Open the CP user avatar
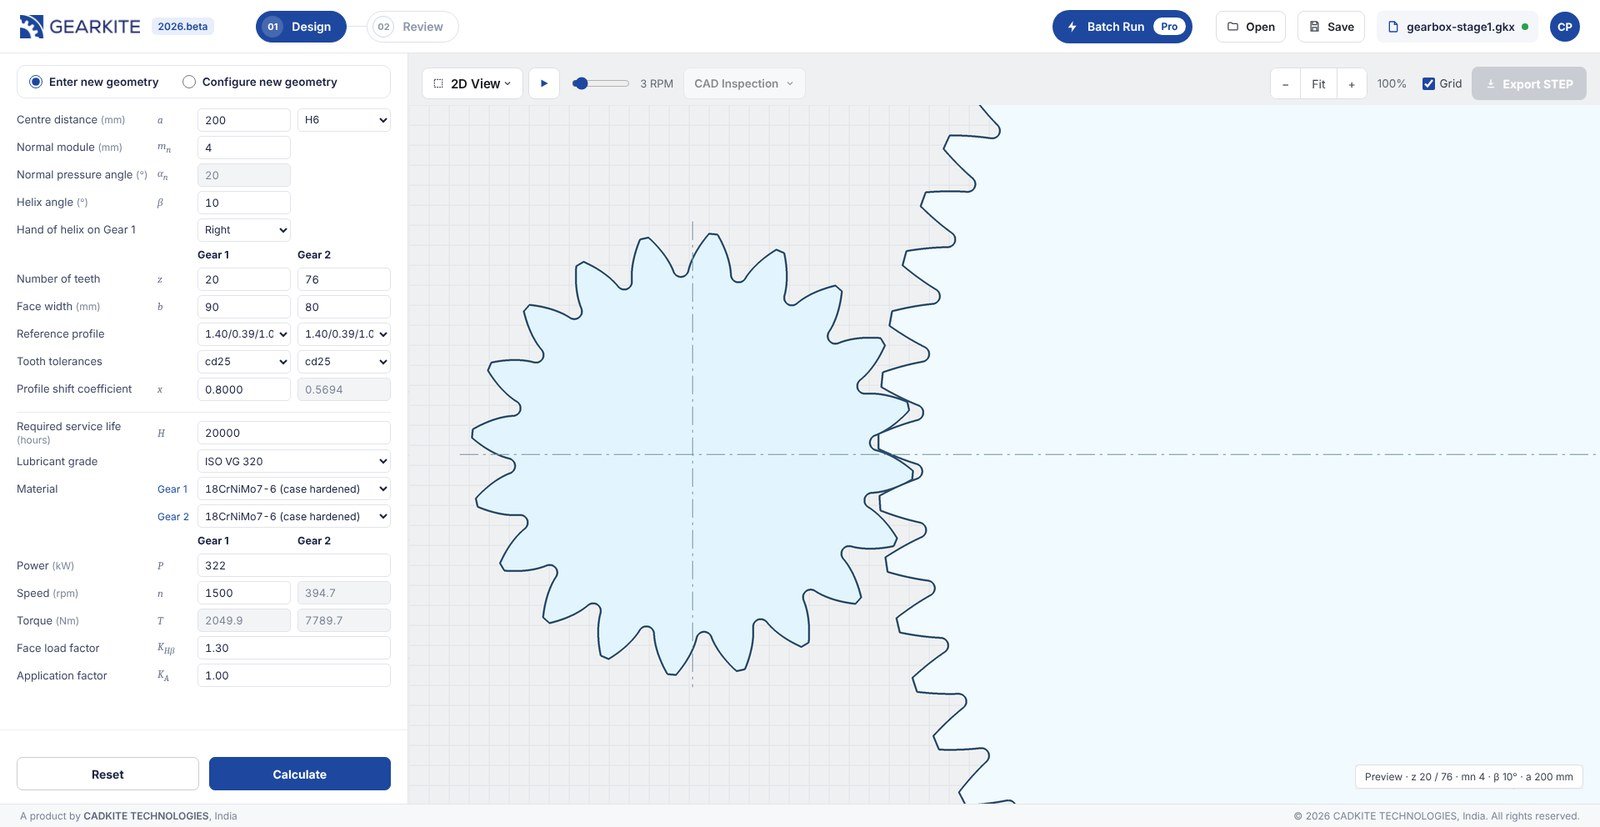This screenshot has height=827, width=1600. [1565, 27]
